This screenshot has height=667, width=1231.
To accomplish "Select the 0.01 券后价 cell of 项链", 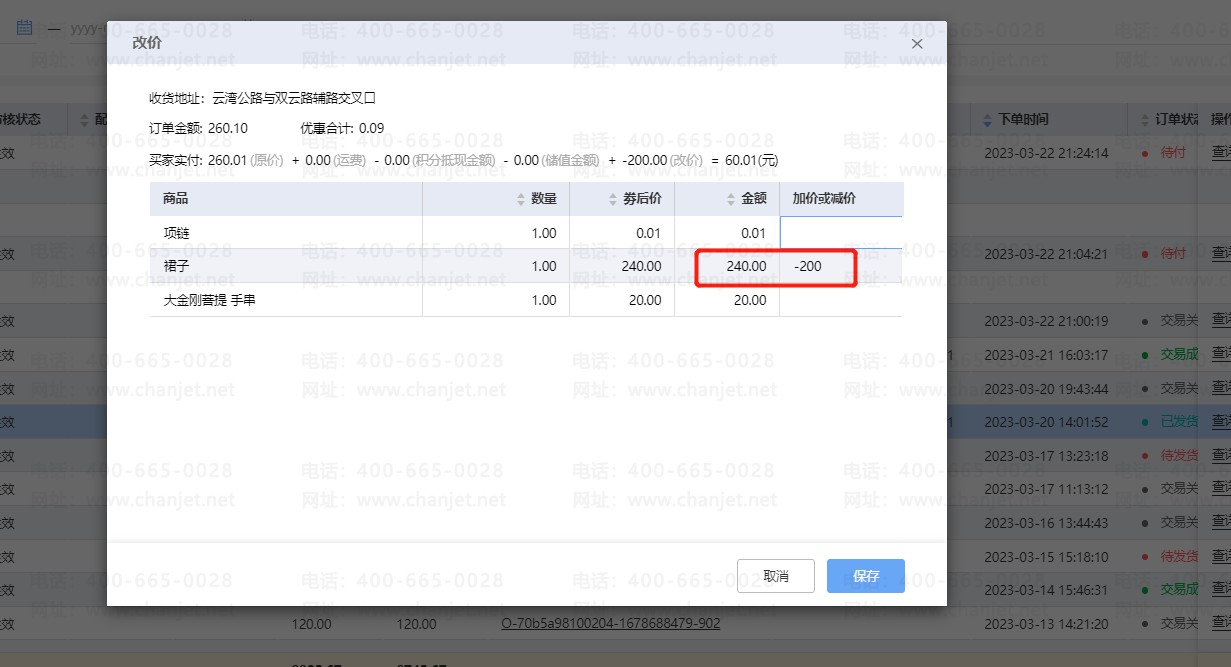I will coord(622,233).
